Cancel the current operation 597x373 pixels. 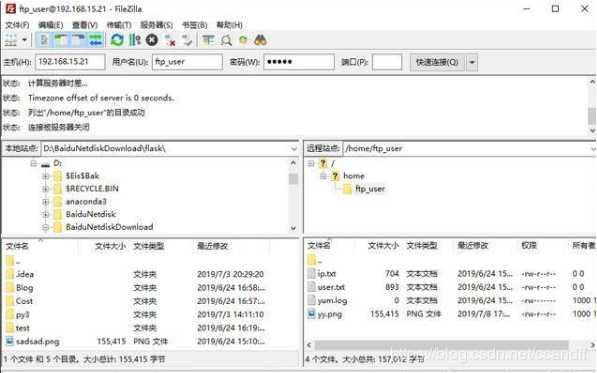click(x=152, y=40)
